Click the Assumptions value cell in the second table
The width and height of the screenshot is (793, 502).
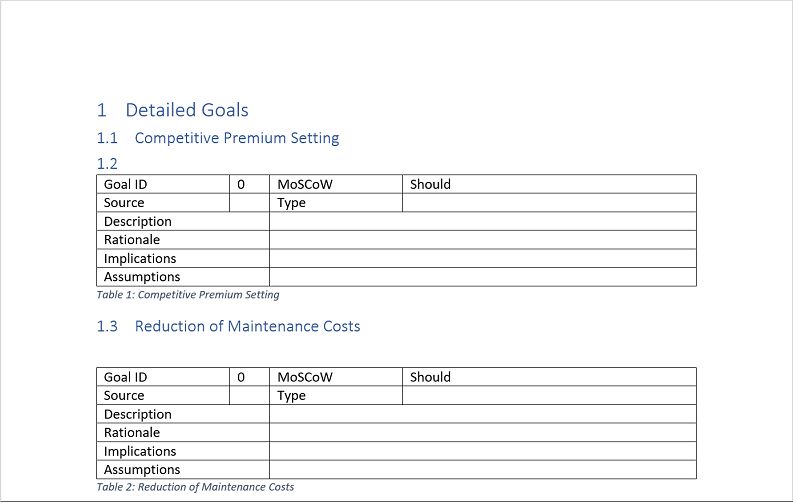point(483,470)
